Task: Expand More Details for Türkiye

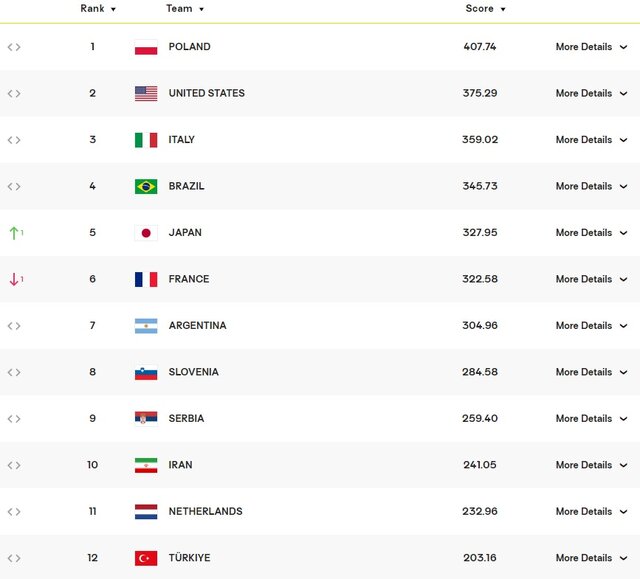Action: click(591, 558)
